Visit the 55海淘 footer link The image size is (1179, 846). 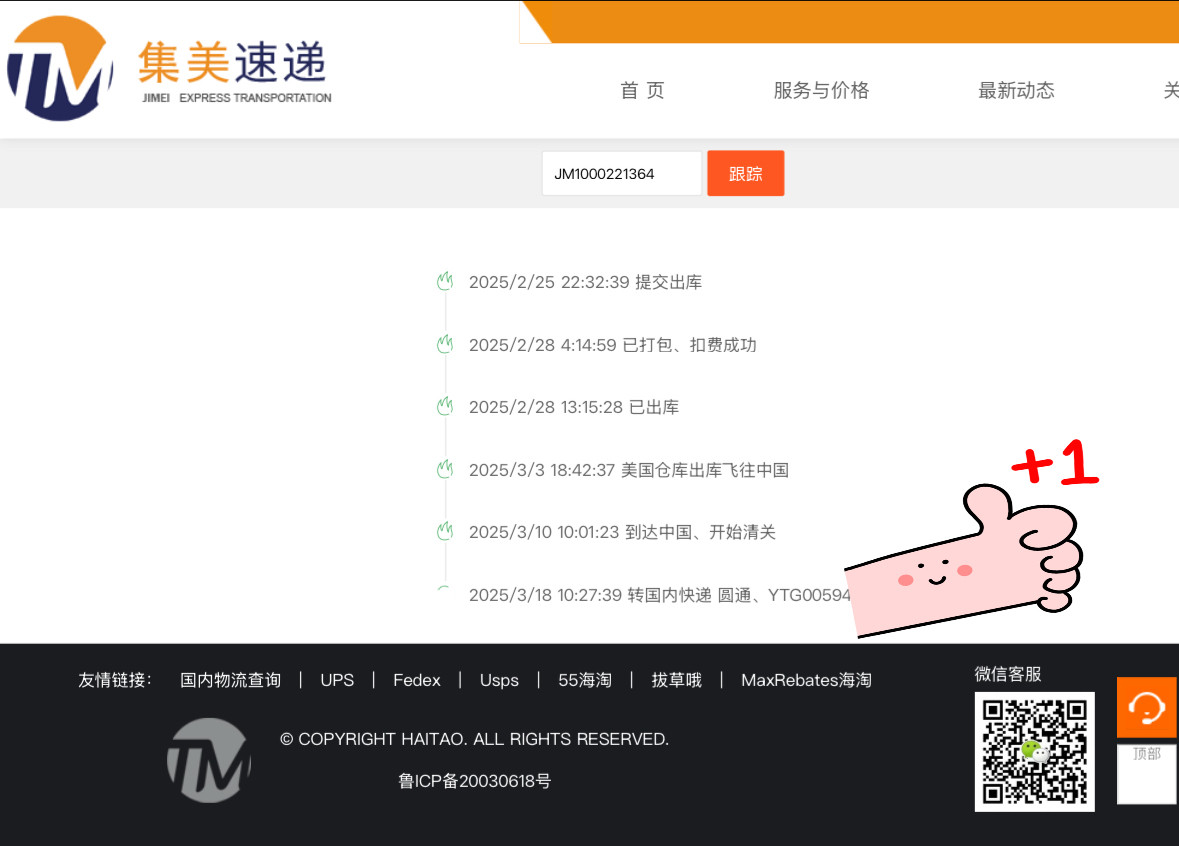584,680
